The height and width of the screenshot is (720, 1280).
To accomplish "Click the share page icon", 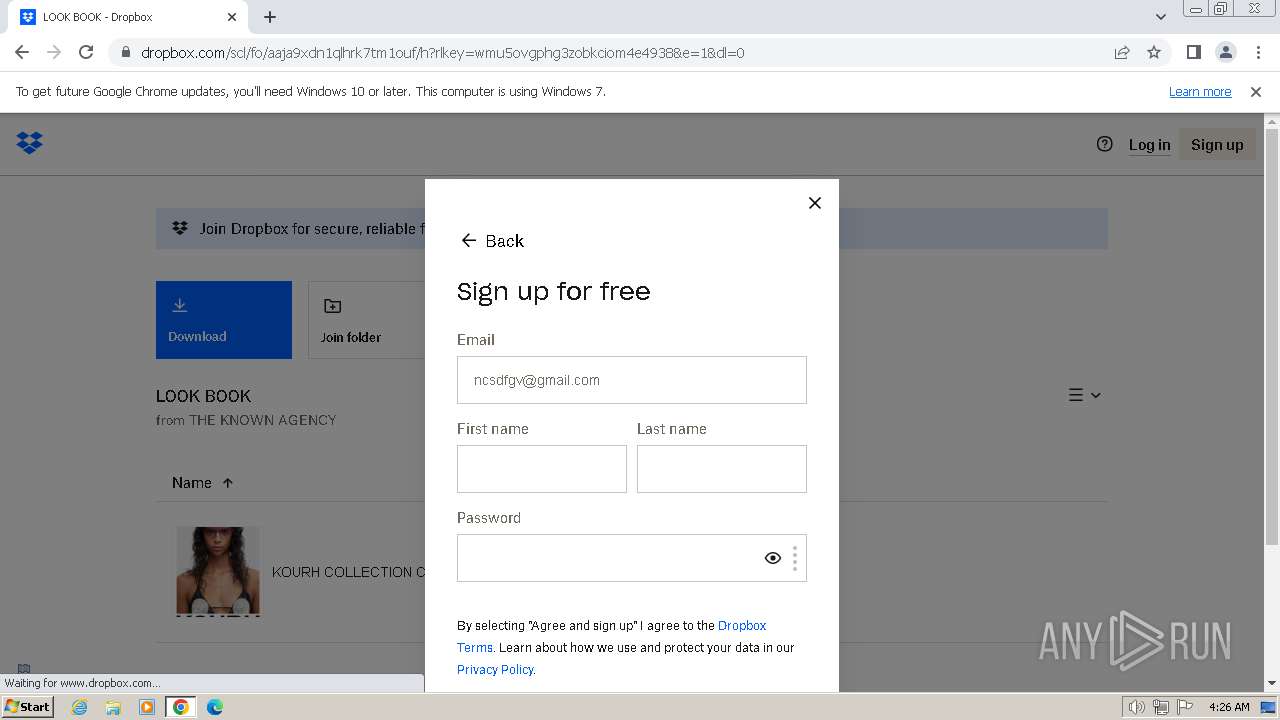I will click(1122, 52).
